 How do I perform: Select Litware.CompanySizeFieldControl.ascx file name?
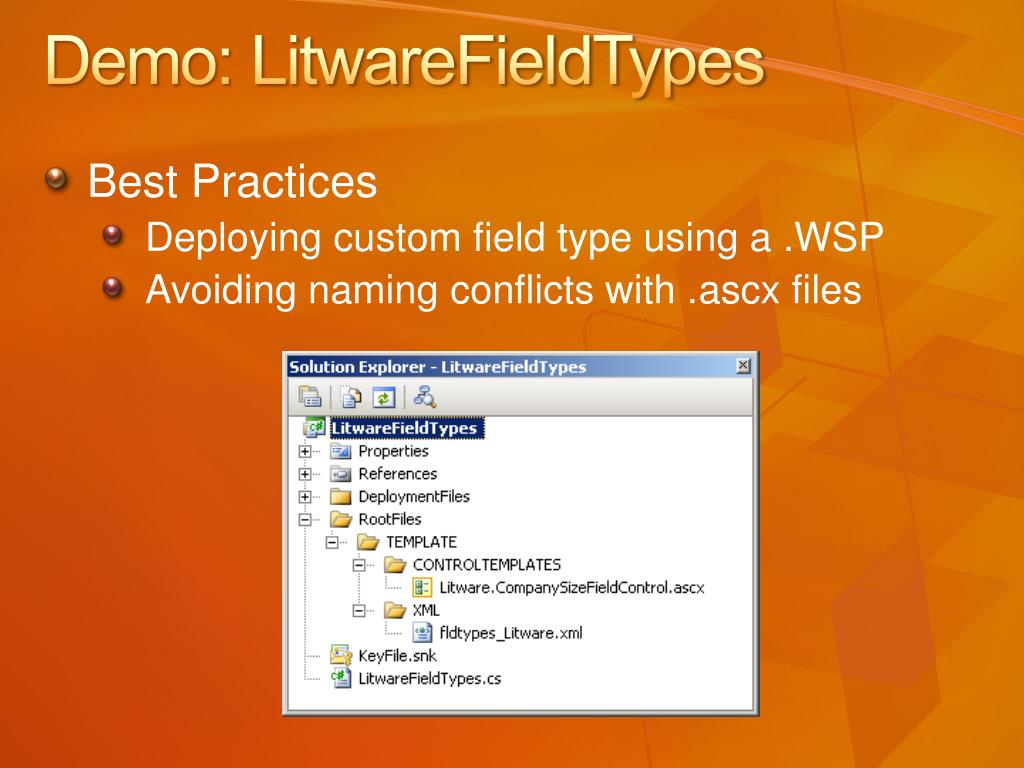click(572, 588)
